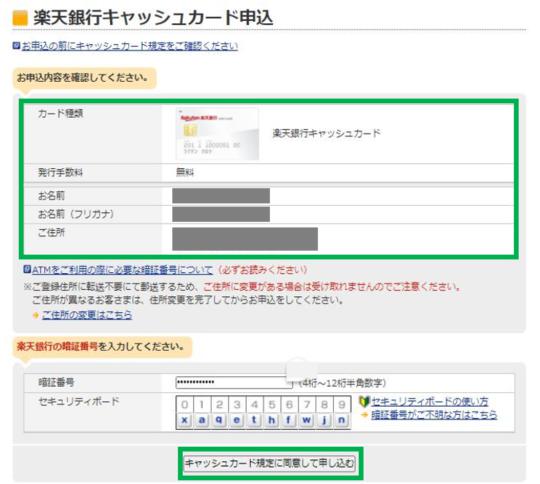Click the beginner-mark icon beside security board help
This screenshot has height=484, width=540.
[x=364, y=402]
